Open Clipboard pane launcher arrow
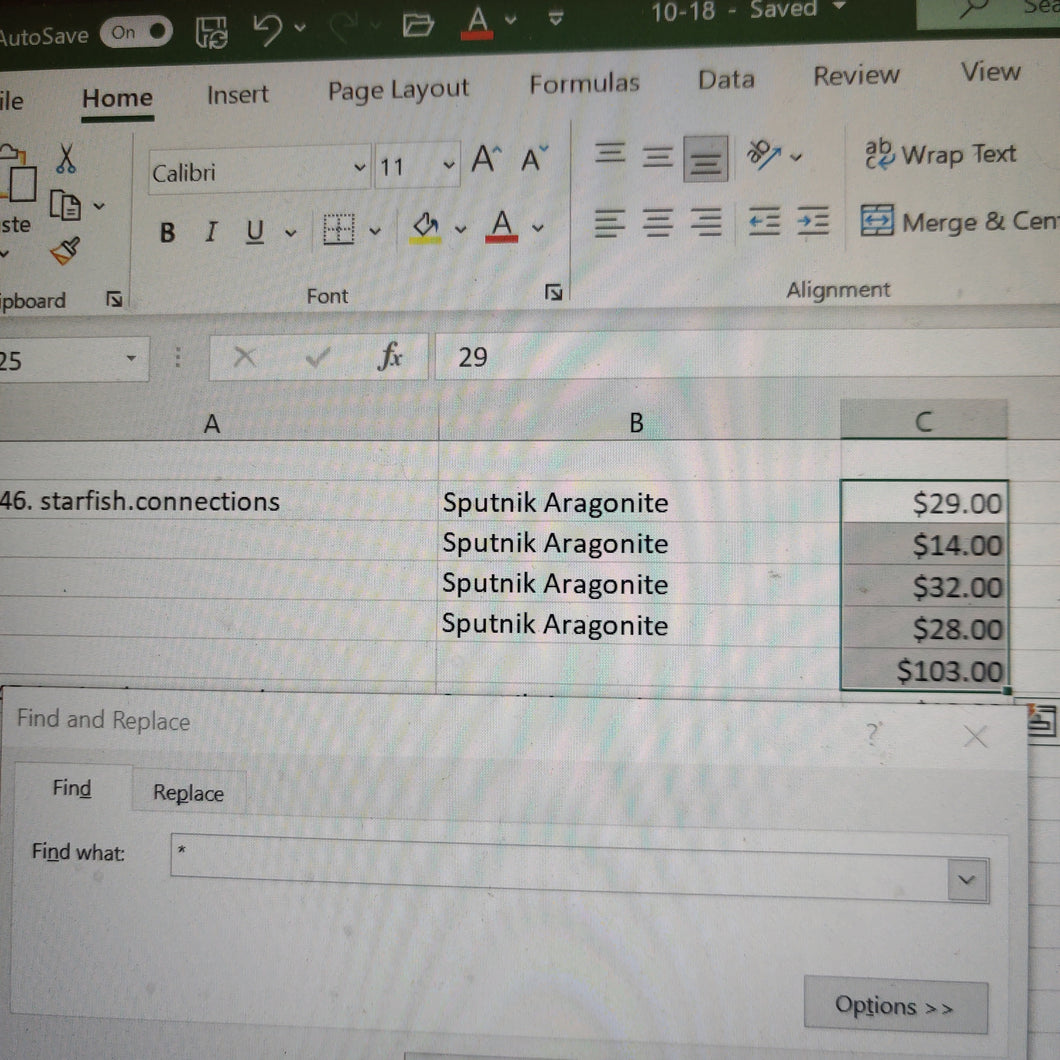The image size is (1060, 1060). pos(114,299)
